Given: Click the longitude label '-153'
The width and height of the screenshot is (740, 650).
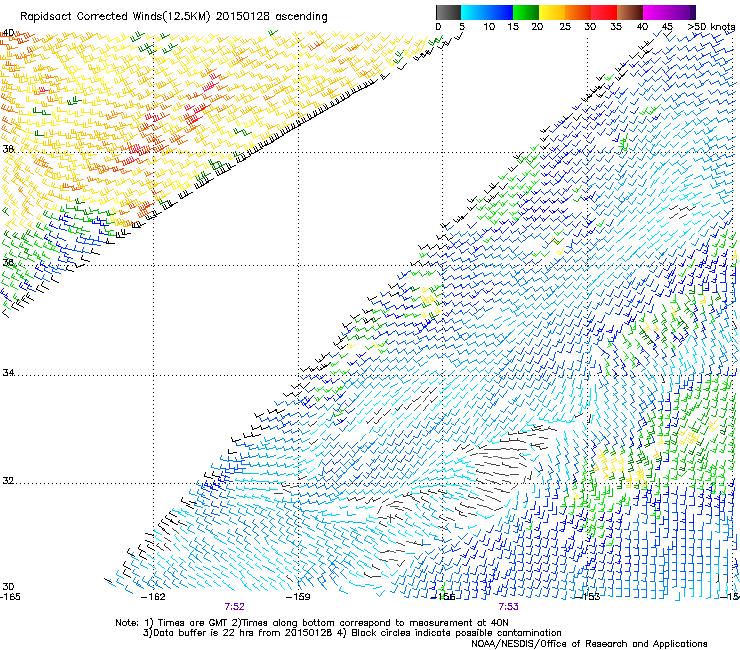Looking at the screenshot, I should (x=588, y=597).
